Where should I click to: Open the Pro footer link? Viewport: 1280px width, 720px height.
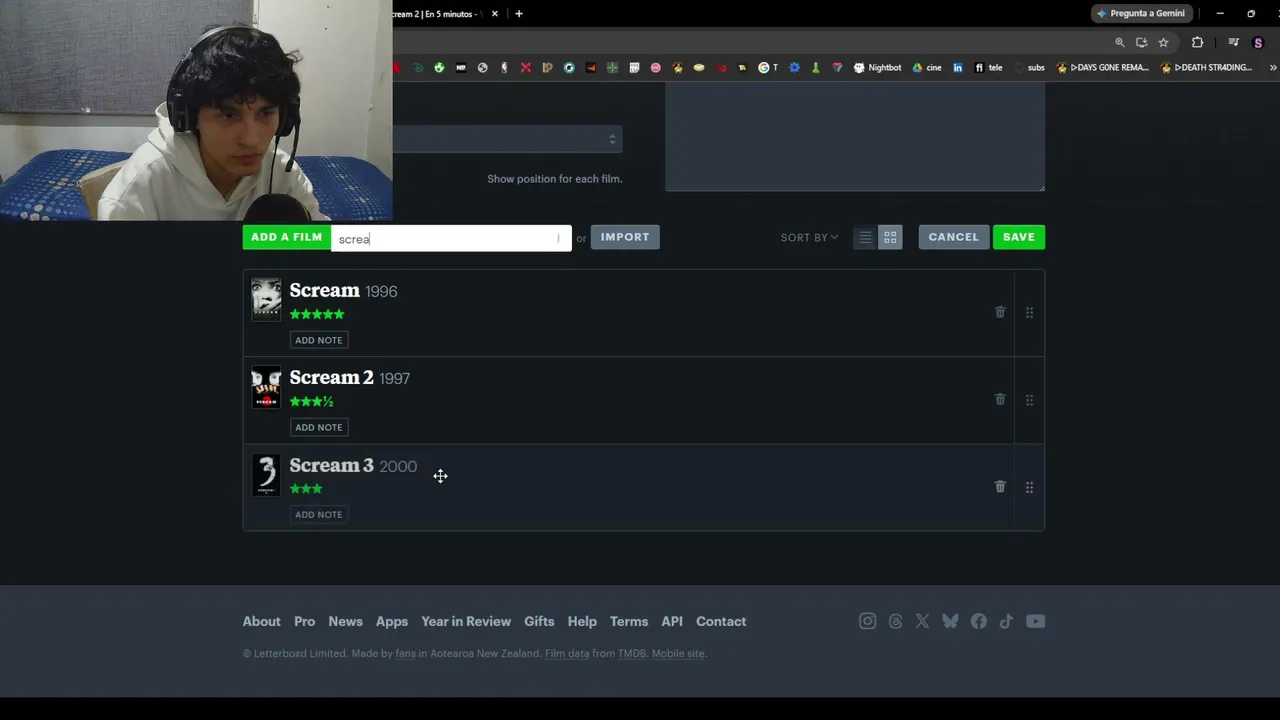click(305, 621)
